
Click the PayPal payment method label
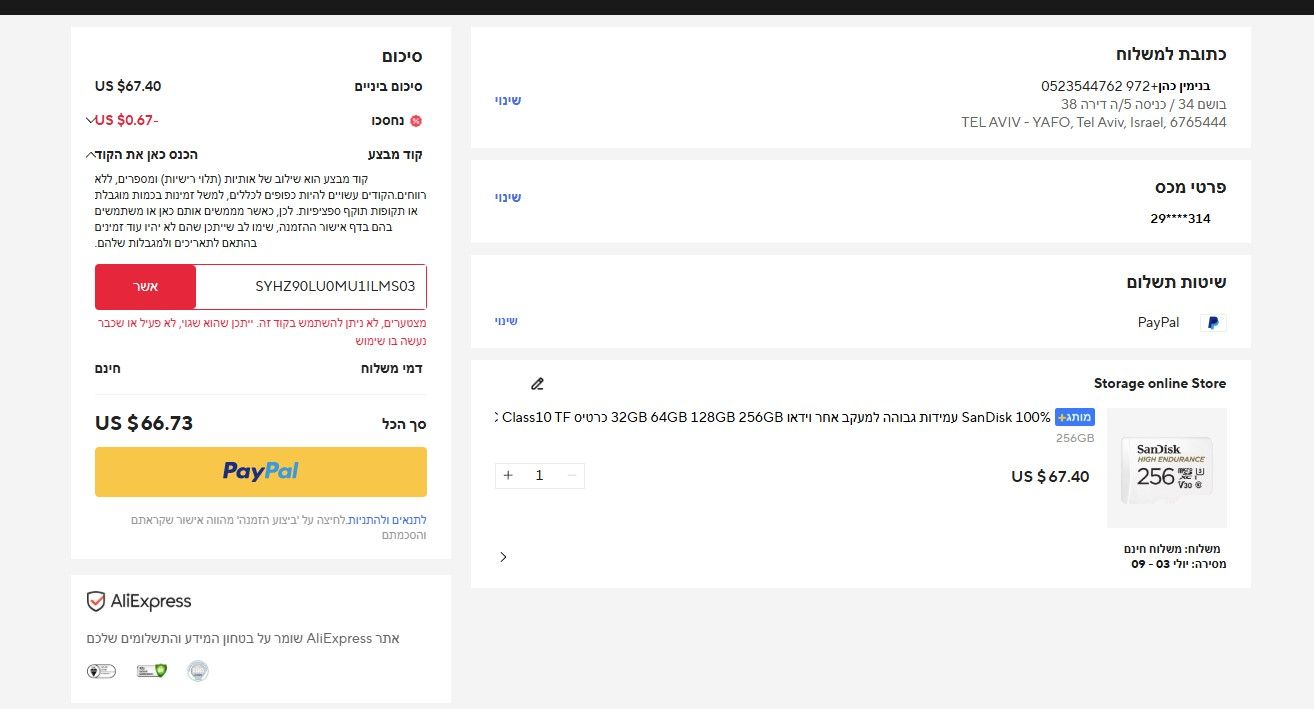point(1158,322)
